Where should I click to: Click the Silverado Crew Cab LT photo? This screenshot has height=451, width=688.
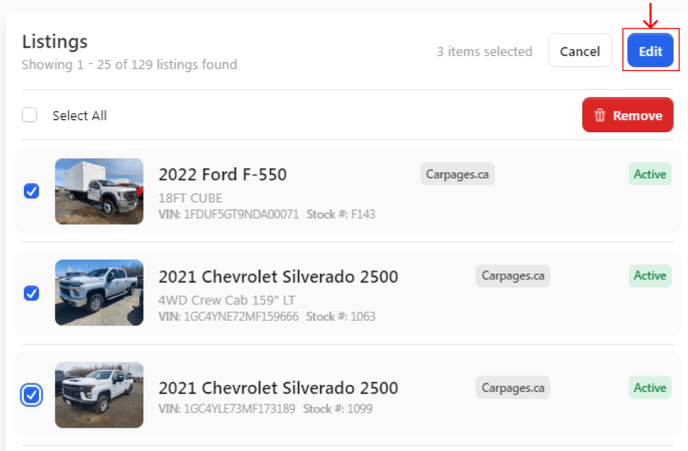[99, 293]
